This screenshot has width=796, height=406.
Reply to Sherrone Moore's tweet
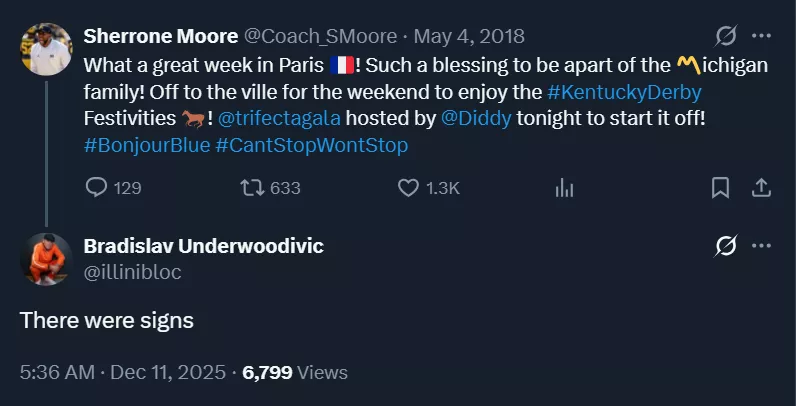(97, 187)
